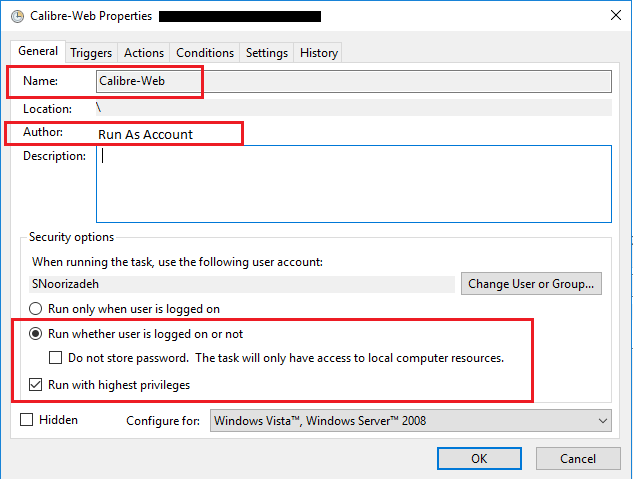The width and height of the screenshot is (635, 481).
Task: Switch to the Actions tab
Action: click(144, 53)
